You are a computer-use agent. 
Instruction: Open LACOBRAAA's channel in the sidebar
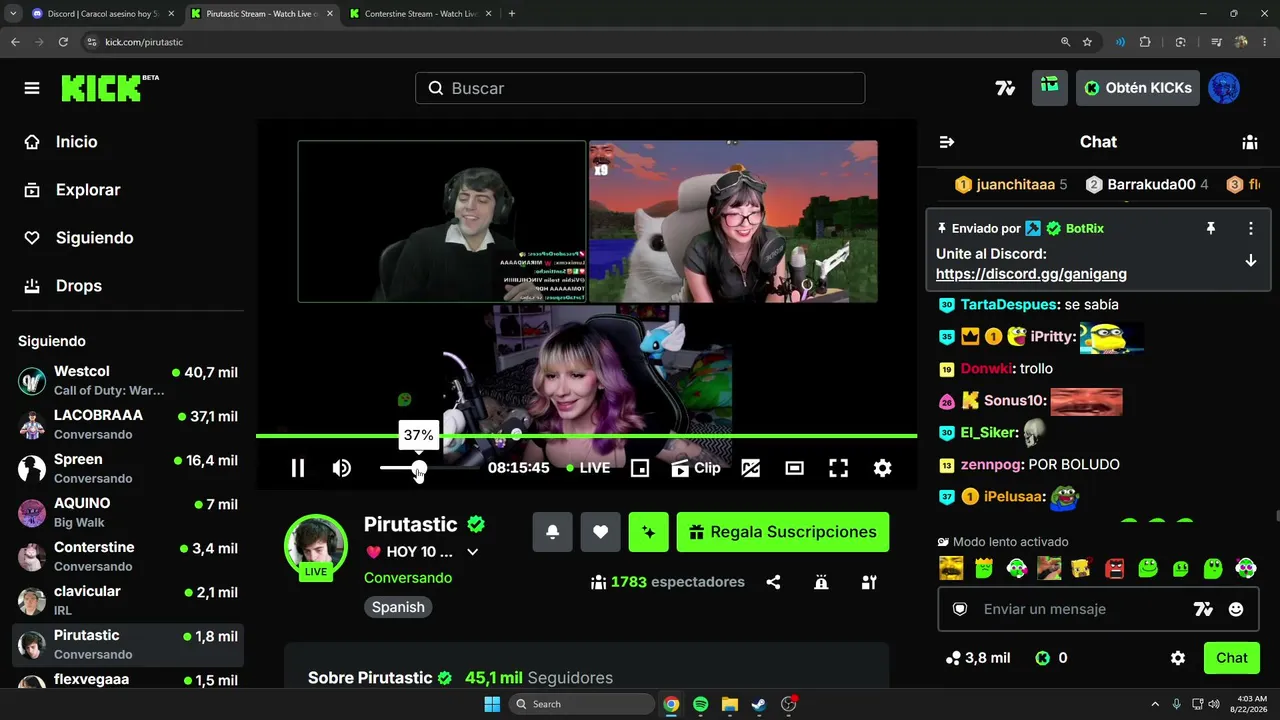click(127, 425)
